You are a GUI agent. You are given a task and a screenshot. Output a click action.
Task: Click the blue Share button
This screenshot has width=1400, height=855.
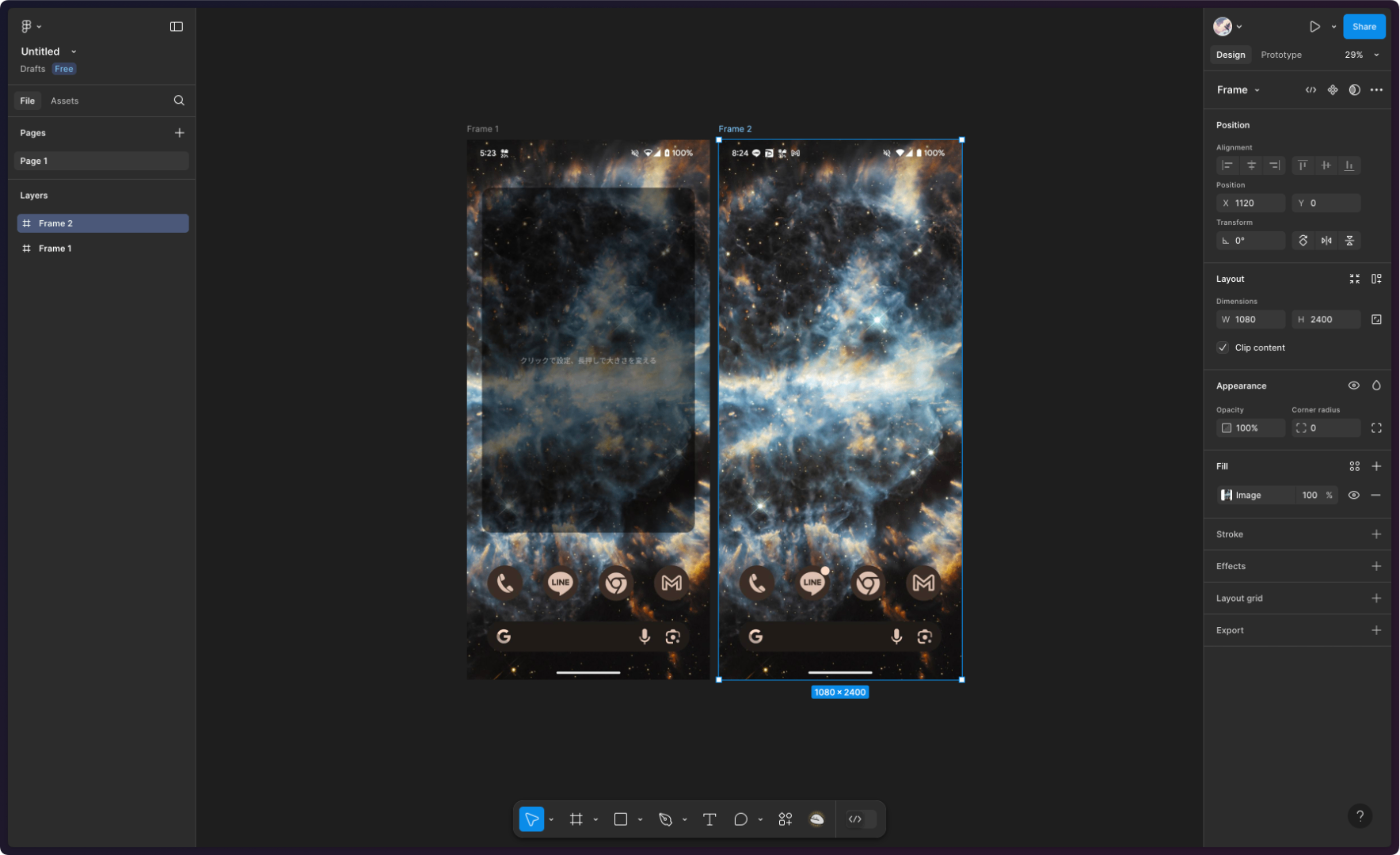pos(1364,27)
